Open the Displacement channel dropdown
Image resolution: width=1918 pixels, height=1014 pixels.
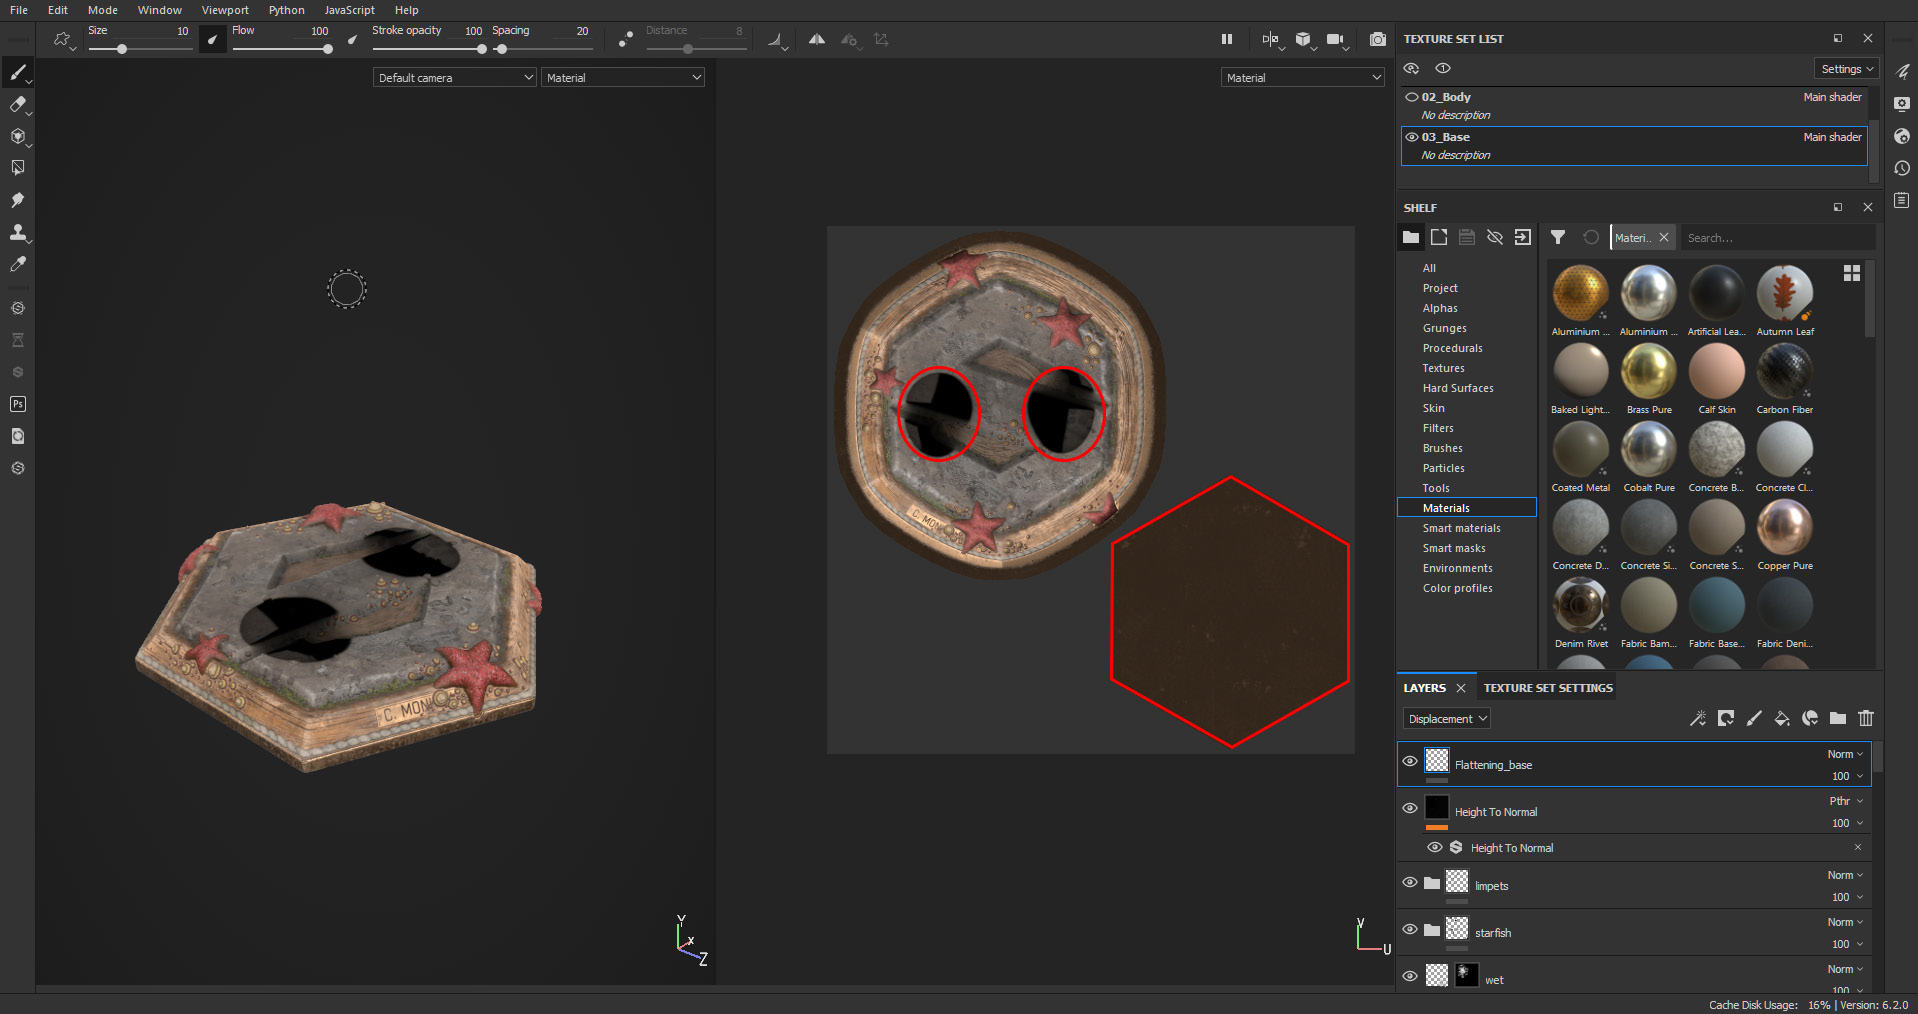[x=1447, y=719]
